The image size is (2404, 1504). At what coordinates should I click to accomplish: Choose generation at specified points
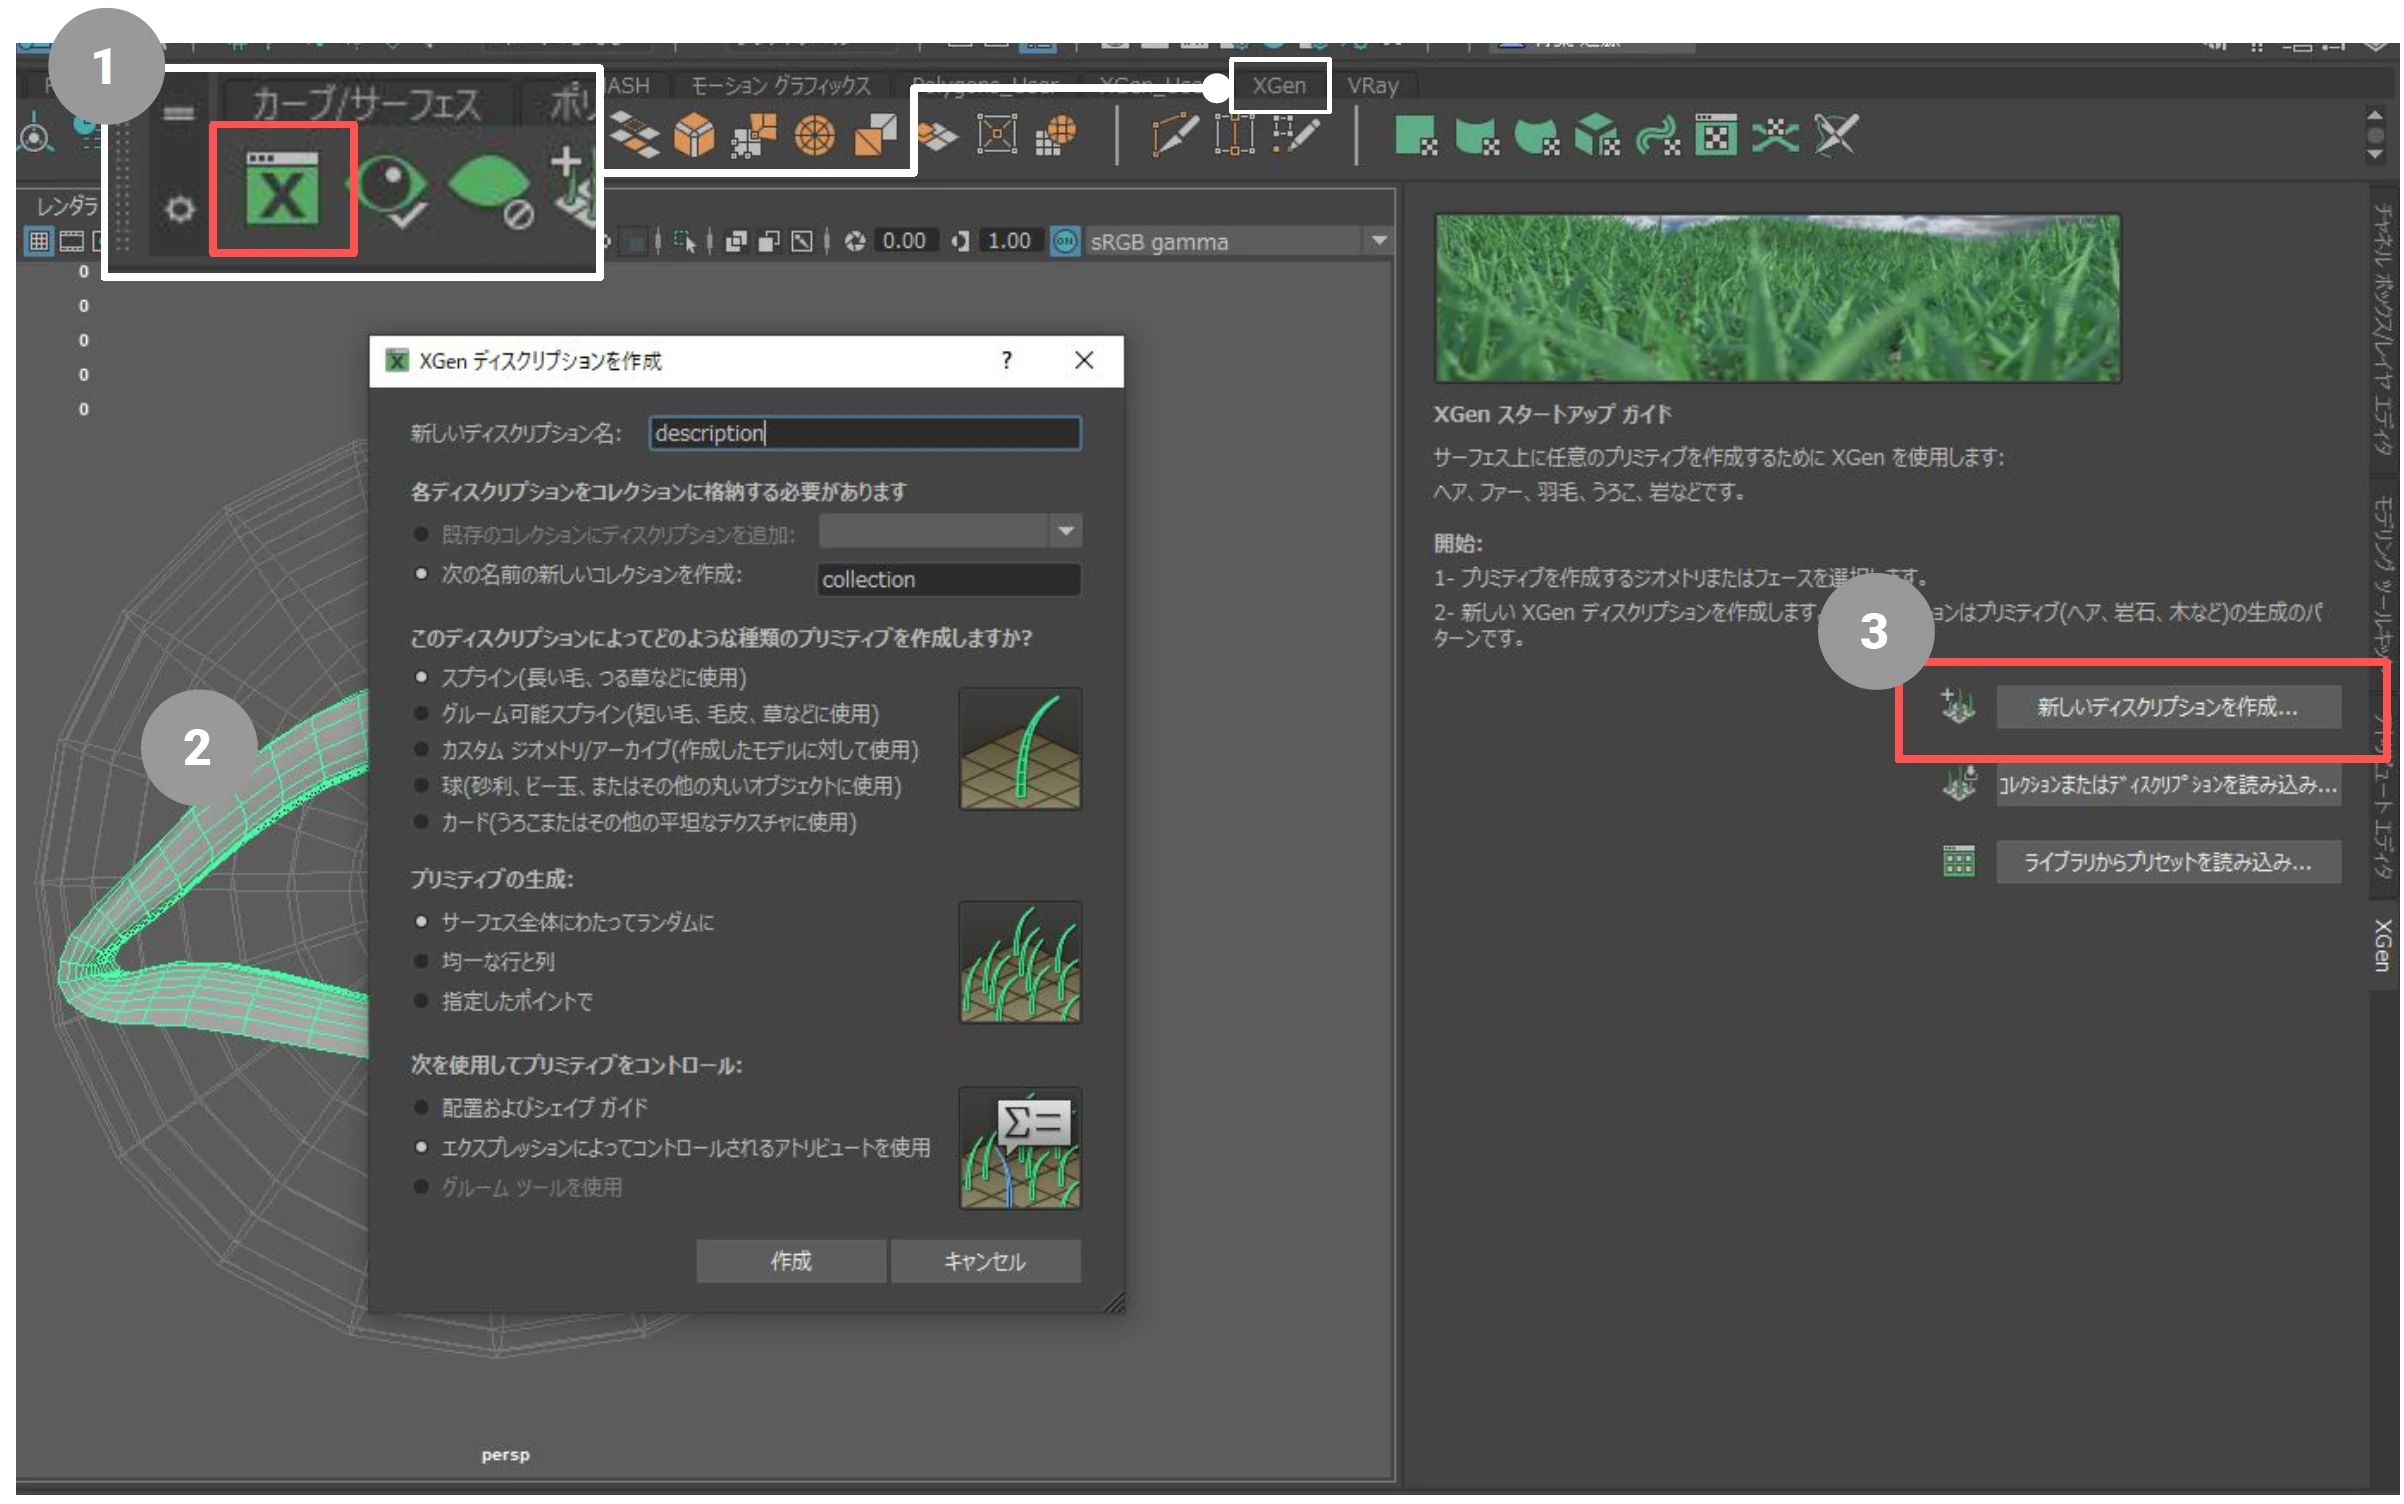click(x=421, y=1000)
